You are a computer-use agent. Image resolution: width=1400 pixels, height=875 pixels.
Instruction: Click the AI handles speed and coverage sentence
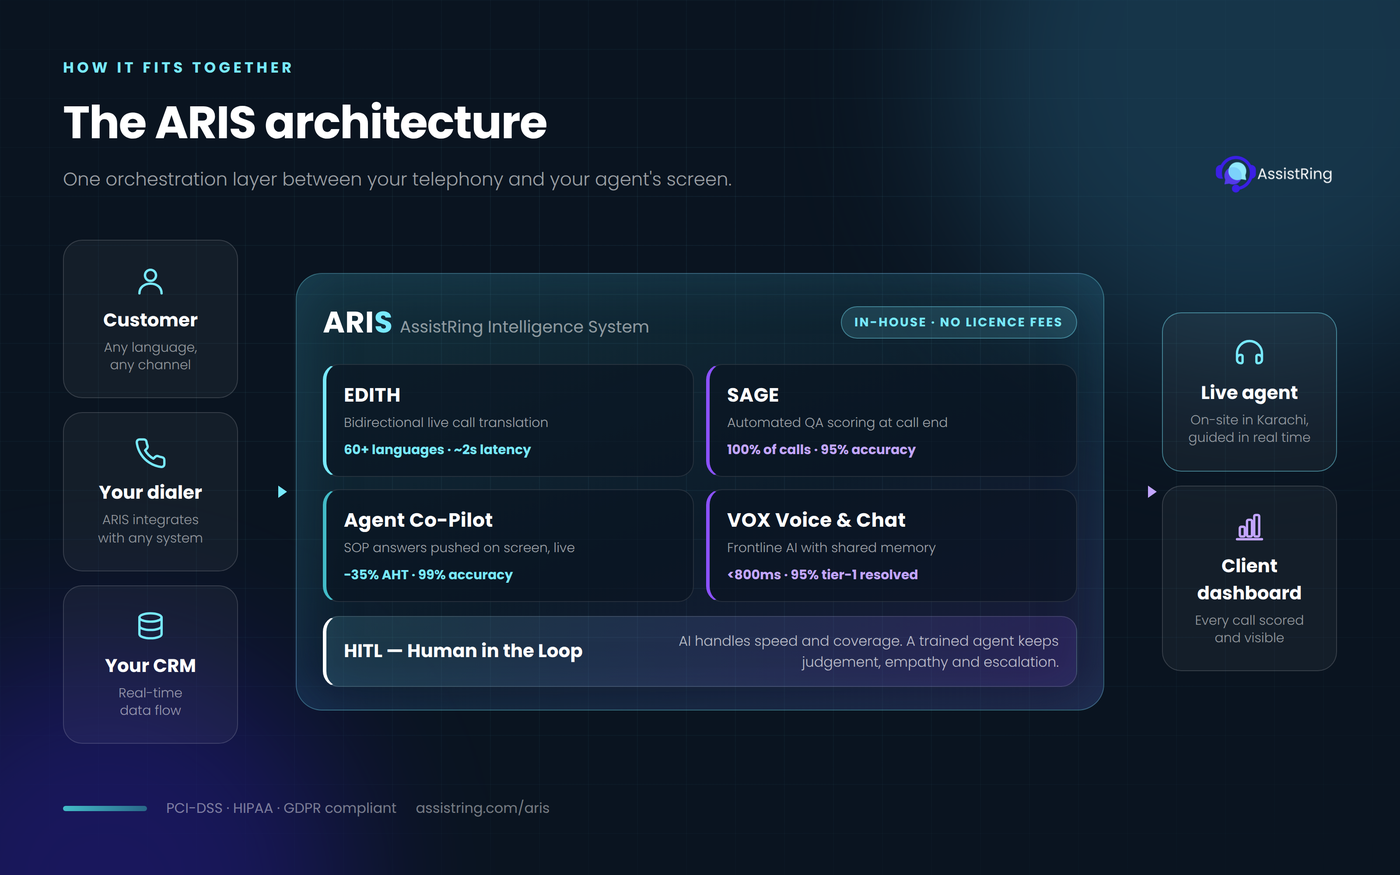coord(868,651)
